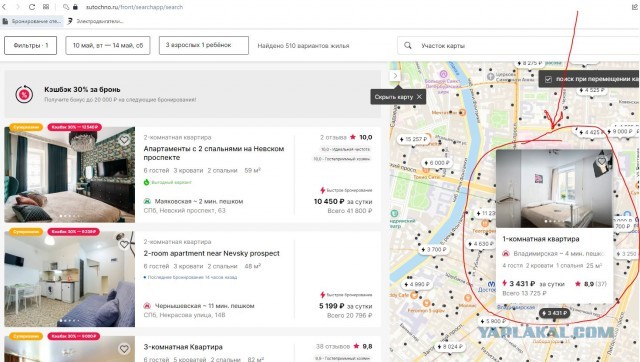Select the '4 525 ₽' map price marker

click(591, 90)
